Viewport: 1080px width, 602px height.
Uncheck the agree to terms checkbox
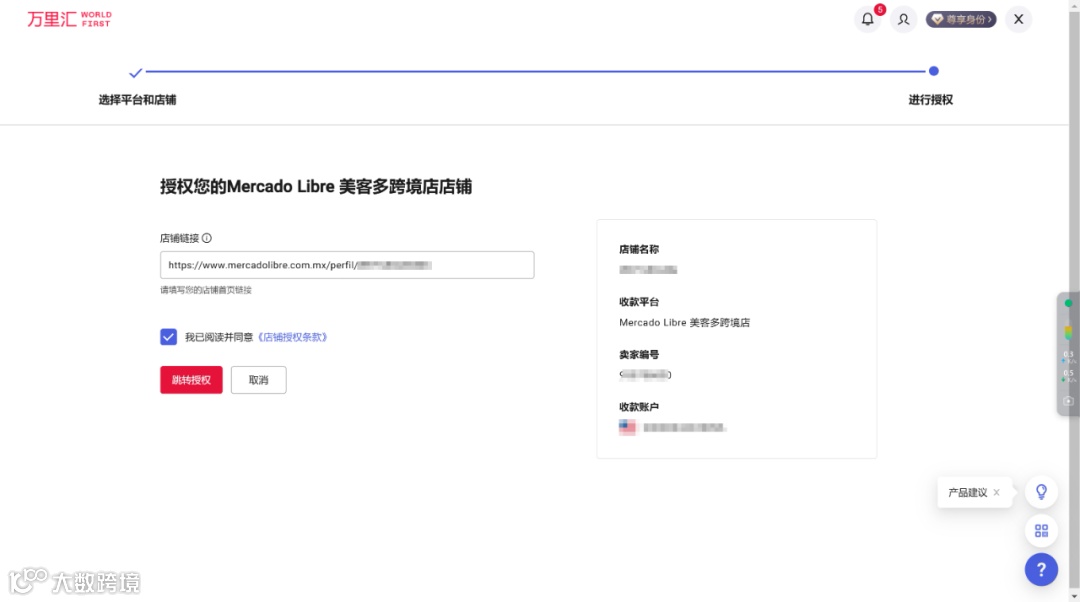[169, 337]
